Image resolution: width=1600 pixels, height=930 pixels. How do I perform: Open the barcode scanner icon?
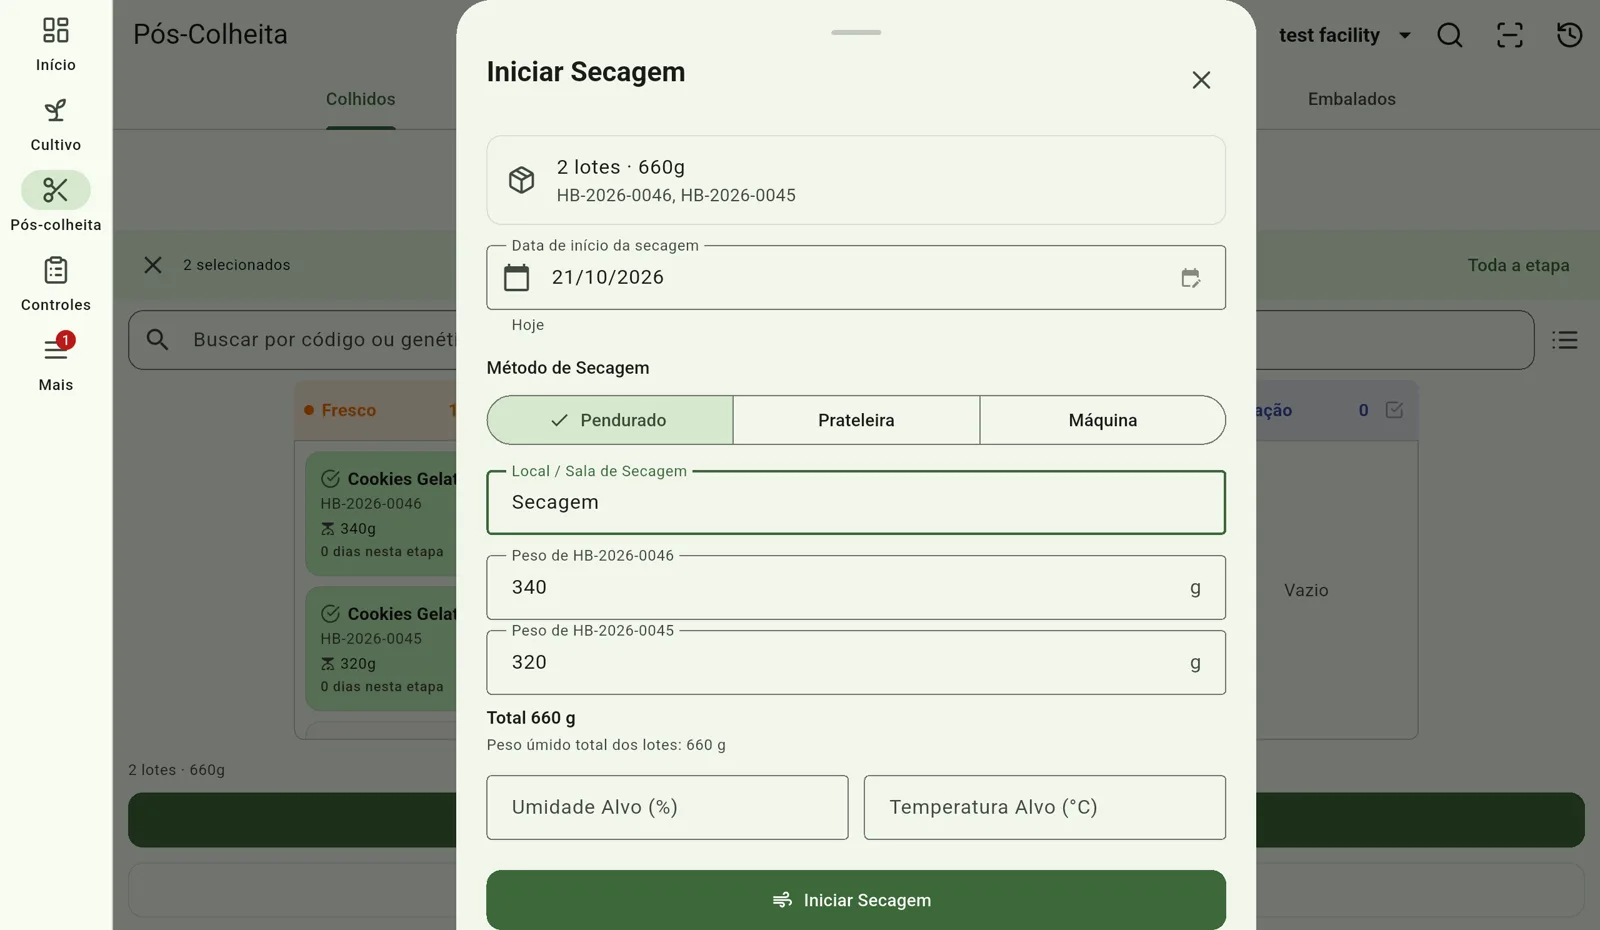tap(1510, 35)
